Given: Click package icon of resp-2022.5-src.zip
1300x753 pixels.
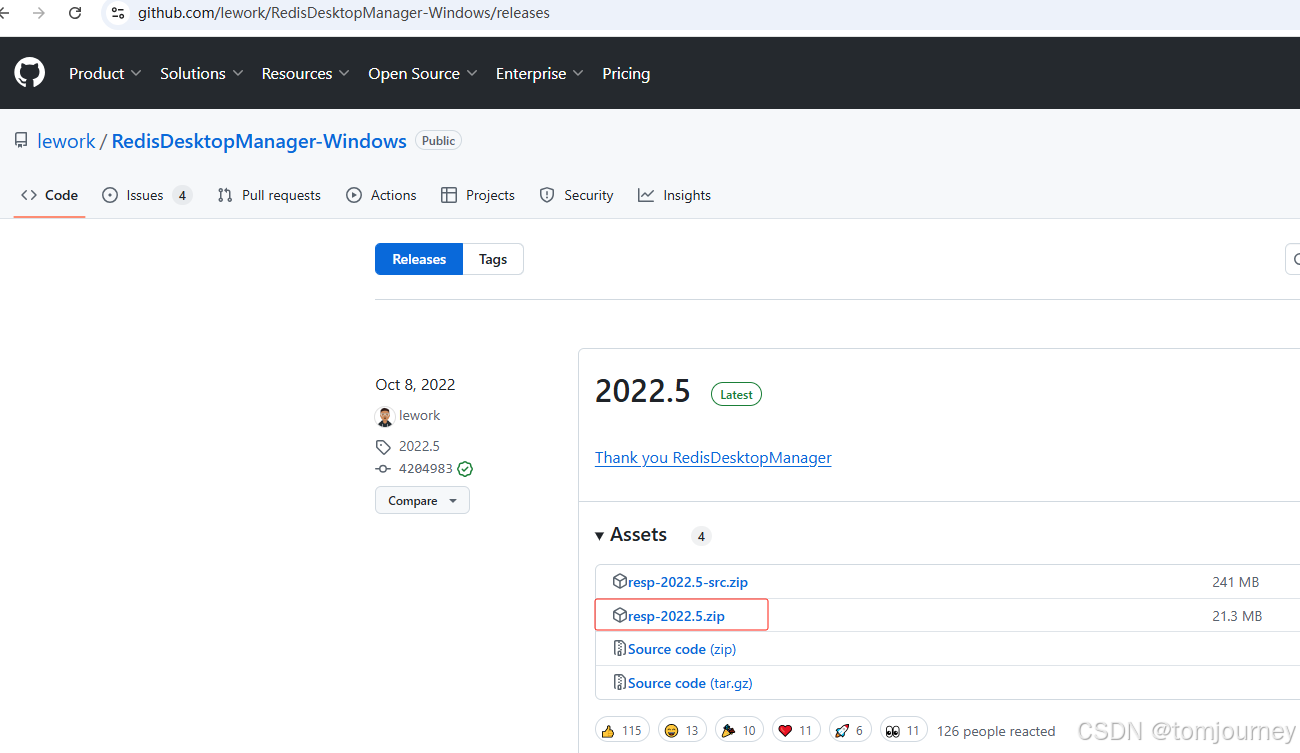Looking at the screenshot, I should click(620, 581).
